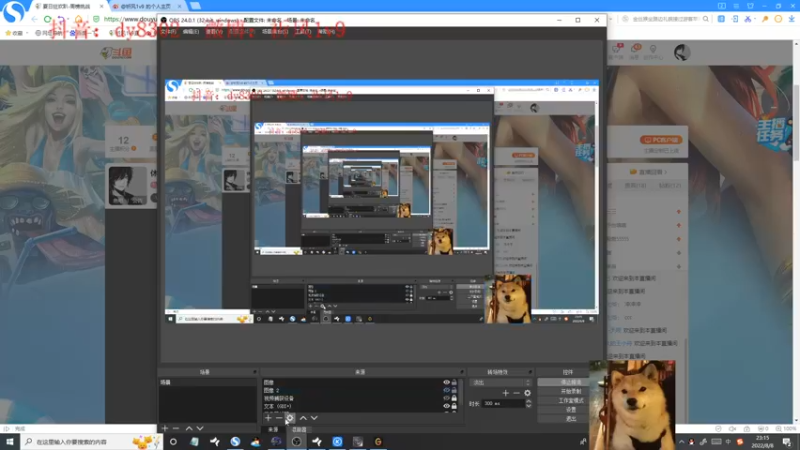Open the 查看(V) menu in OBS
The height and width of the screenshot is (450, 800).
click(214, 32)
